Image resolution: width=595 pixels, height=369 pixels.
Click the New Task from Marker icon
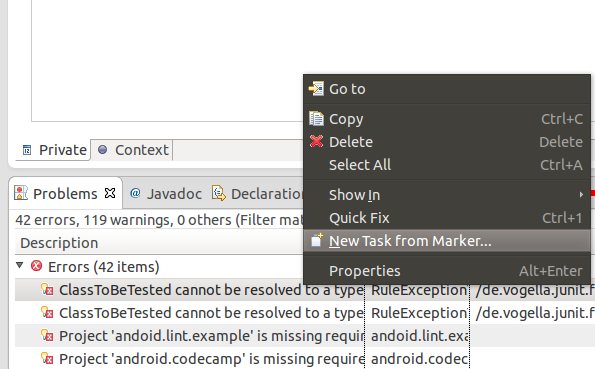(316, 241)
